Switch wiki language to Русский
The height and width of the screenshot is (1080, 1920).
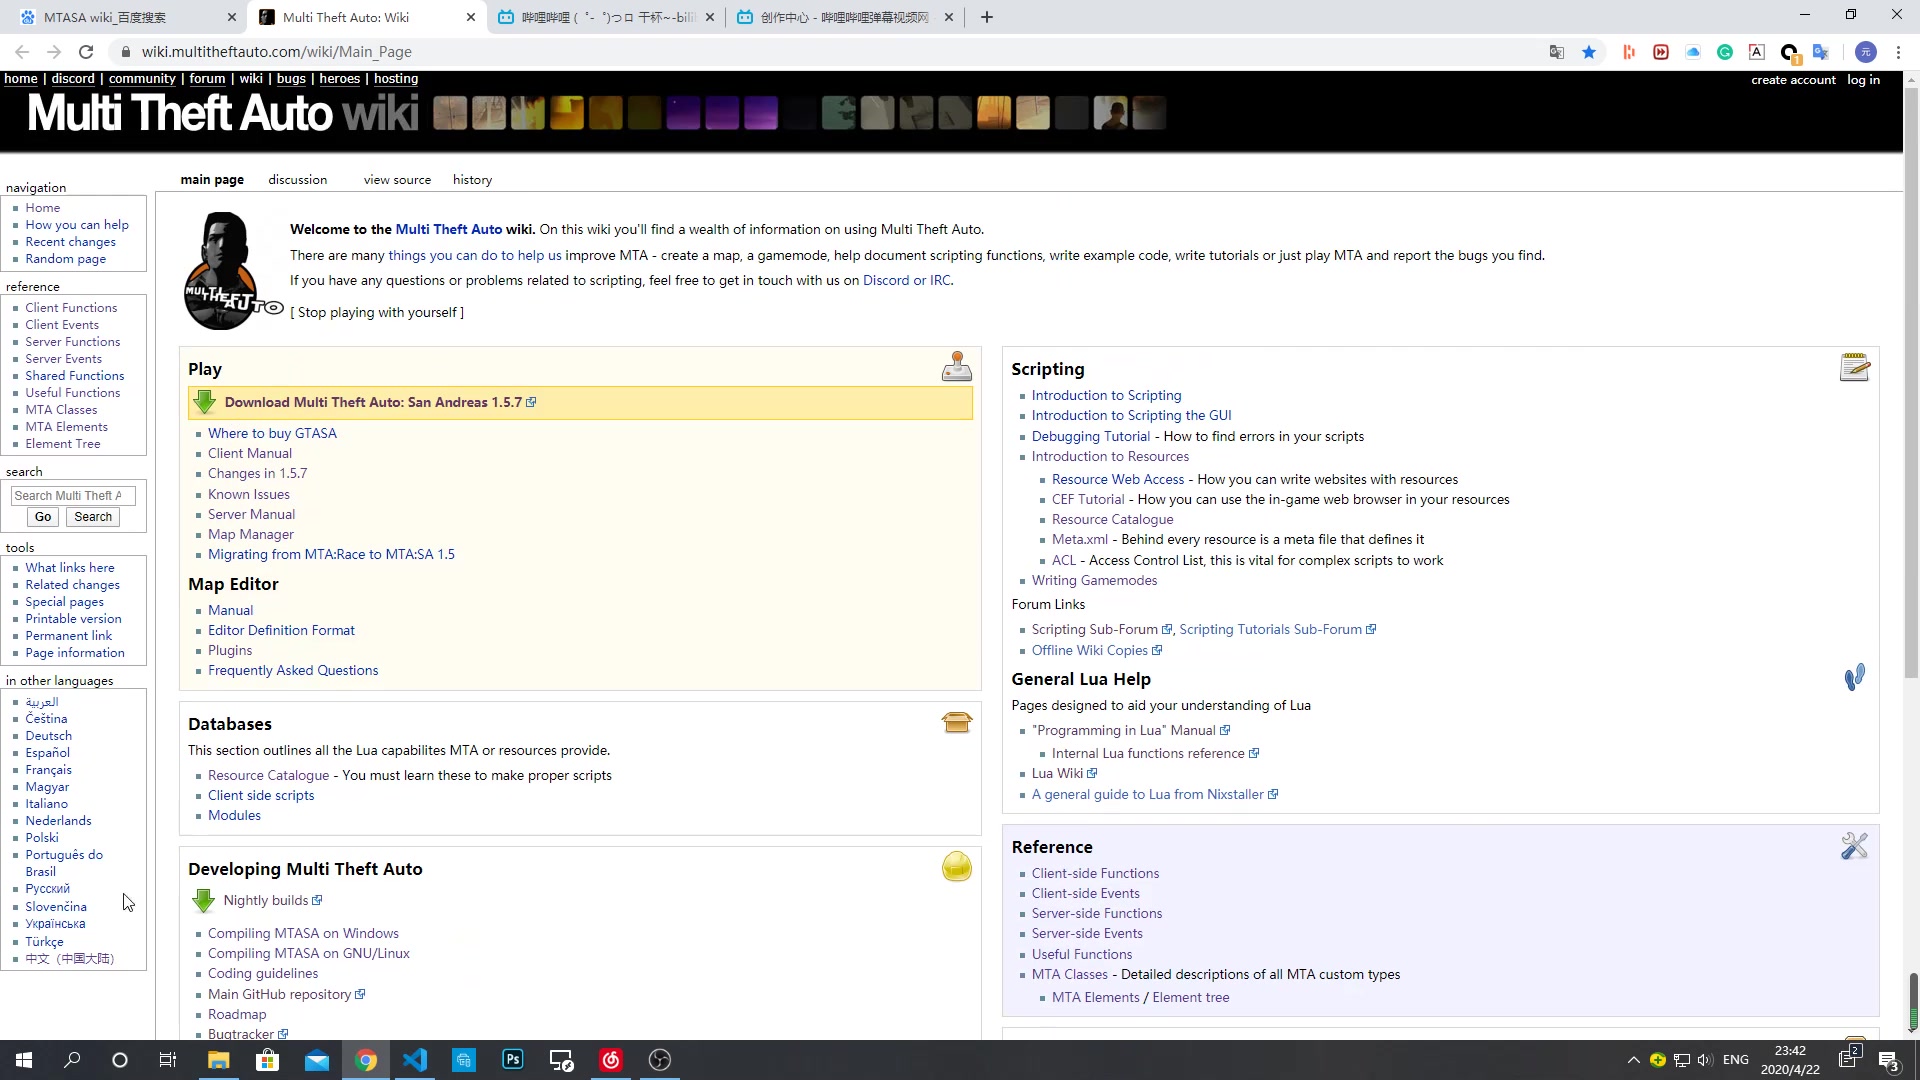pos(47,889)
